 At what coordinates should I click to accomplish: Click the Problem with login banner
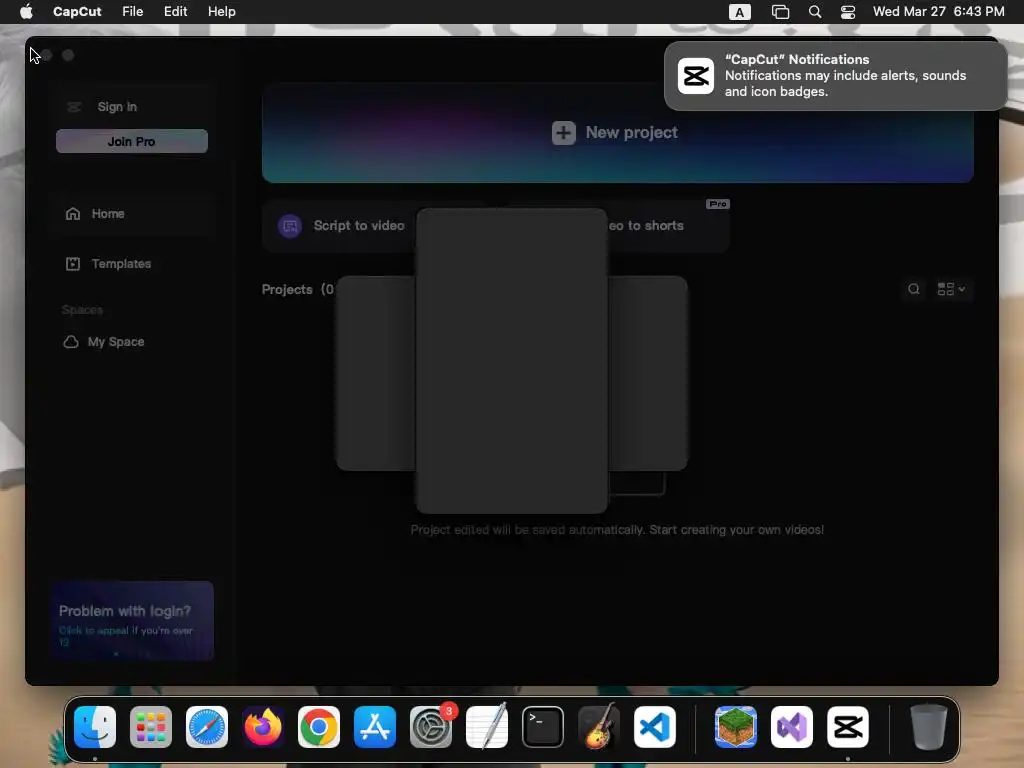[x=132, y=621]
